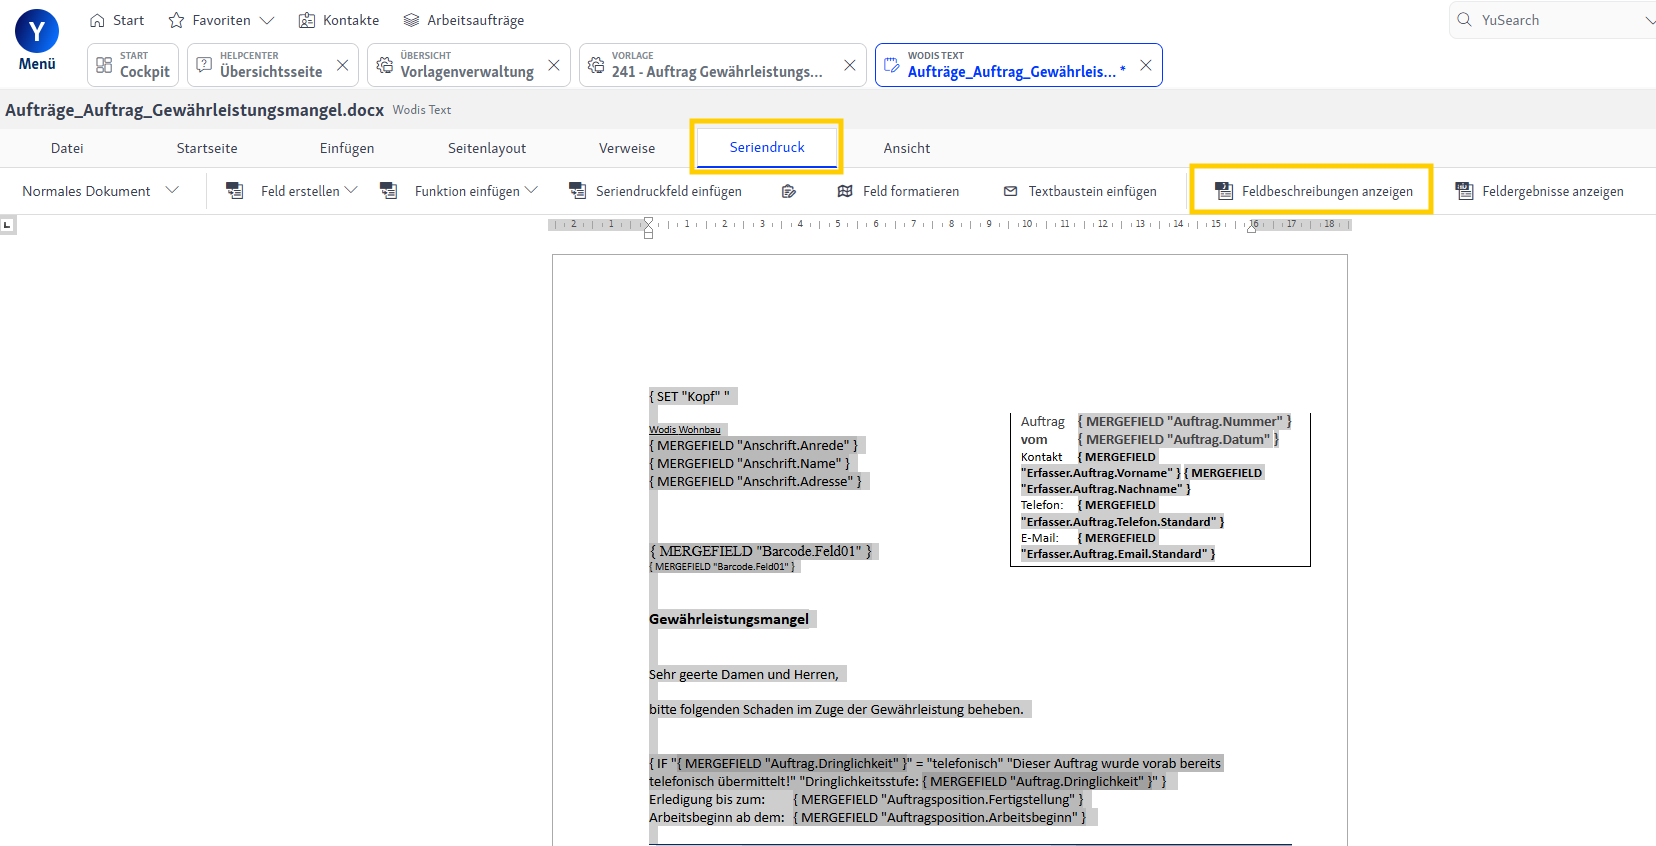Click "Erfasser.Auftrag.Email.Standard" field text
Image resolution: width=1656 pixels, height=846 pixels.
1117,554
